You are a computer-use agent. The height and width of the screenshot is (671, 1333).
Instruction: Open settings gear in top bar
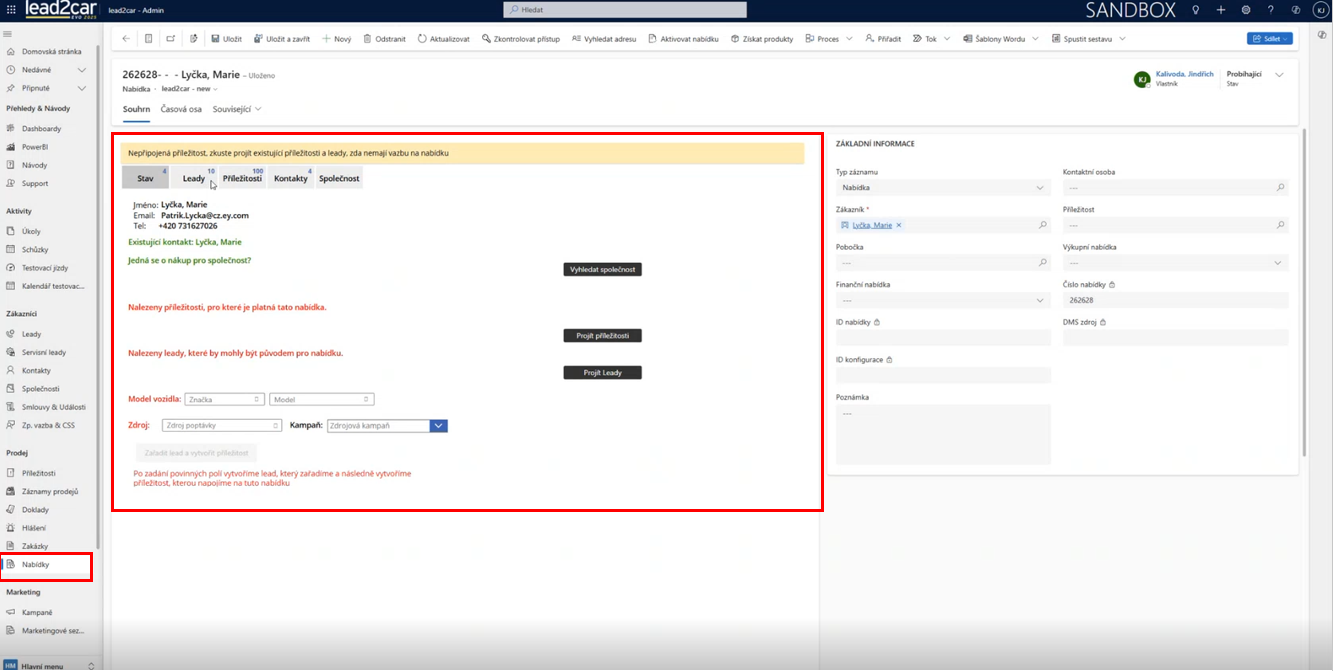click(x=1246, y=10)
